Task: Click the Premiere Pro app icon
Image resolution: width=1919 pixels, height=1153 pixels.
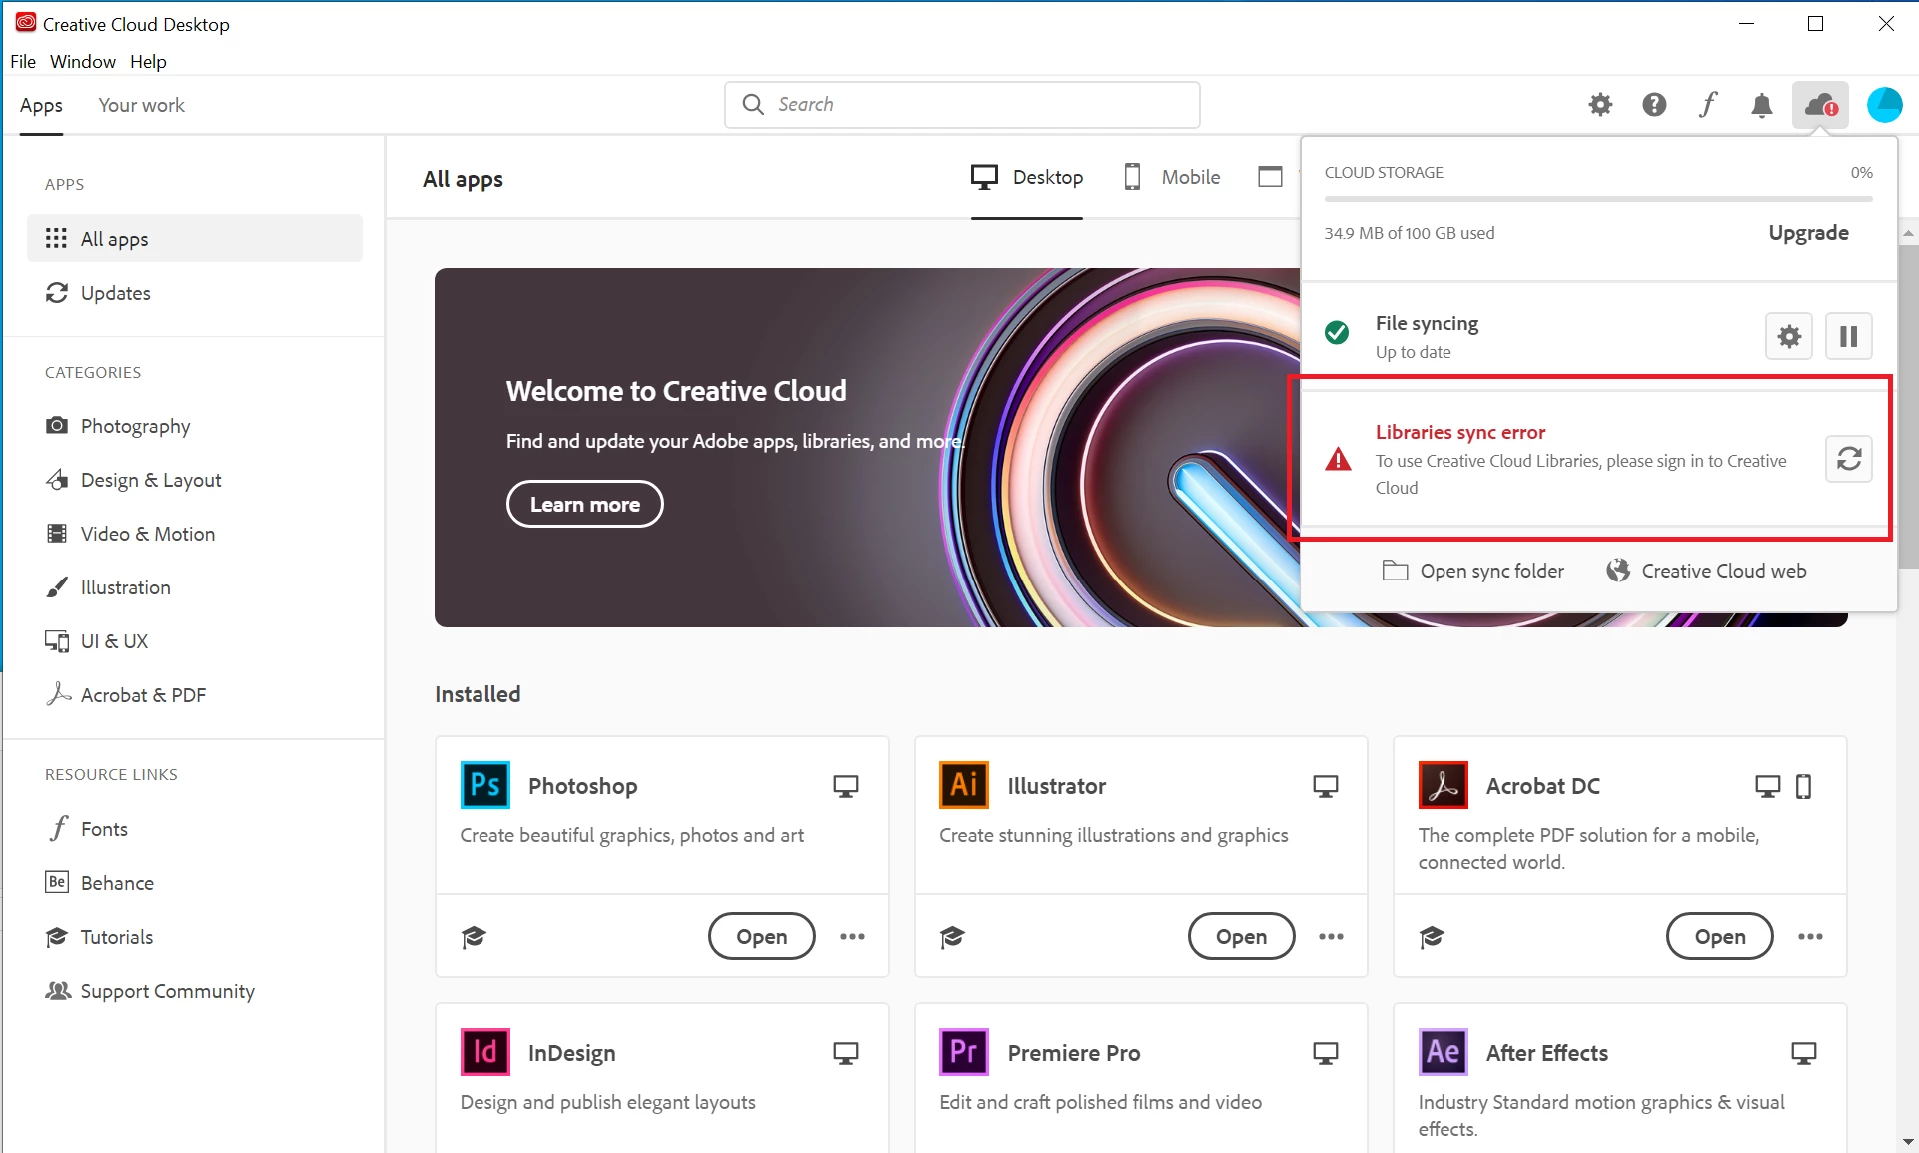Action: (x=964, y=1052)
